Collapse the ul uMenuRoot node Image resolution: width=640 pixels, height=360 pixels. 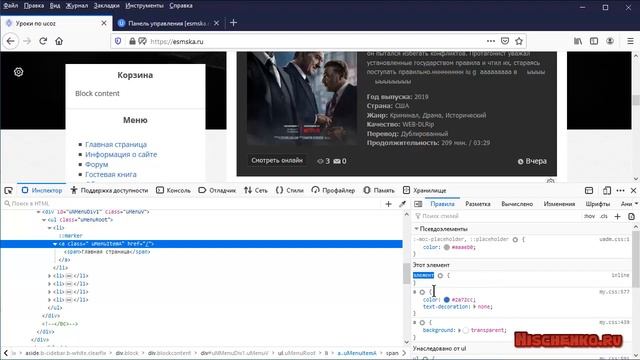pos(44,220)
